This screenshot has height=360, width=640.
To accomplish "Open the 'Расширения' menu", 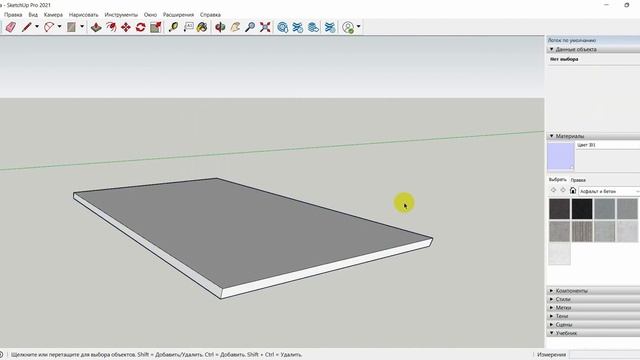I will tap(178, 15).
